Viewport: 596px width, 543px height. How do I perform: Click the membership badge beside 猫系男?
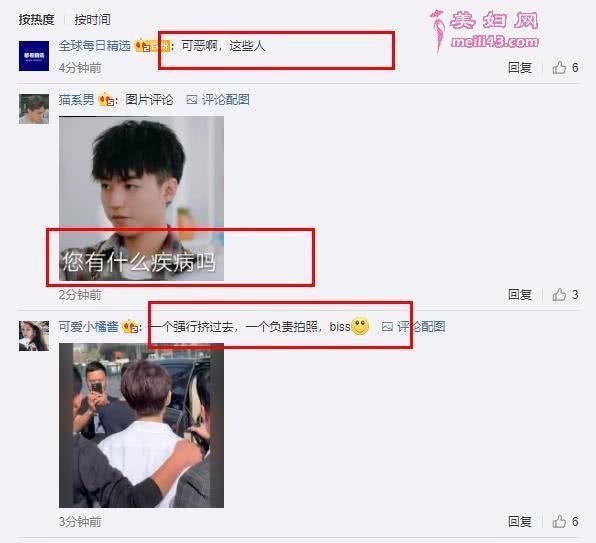click(106, 100)
